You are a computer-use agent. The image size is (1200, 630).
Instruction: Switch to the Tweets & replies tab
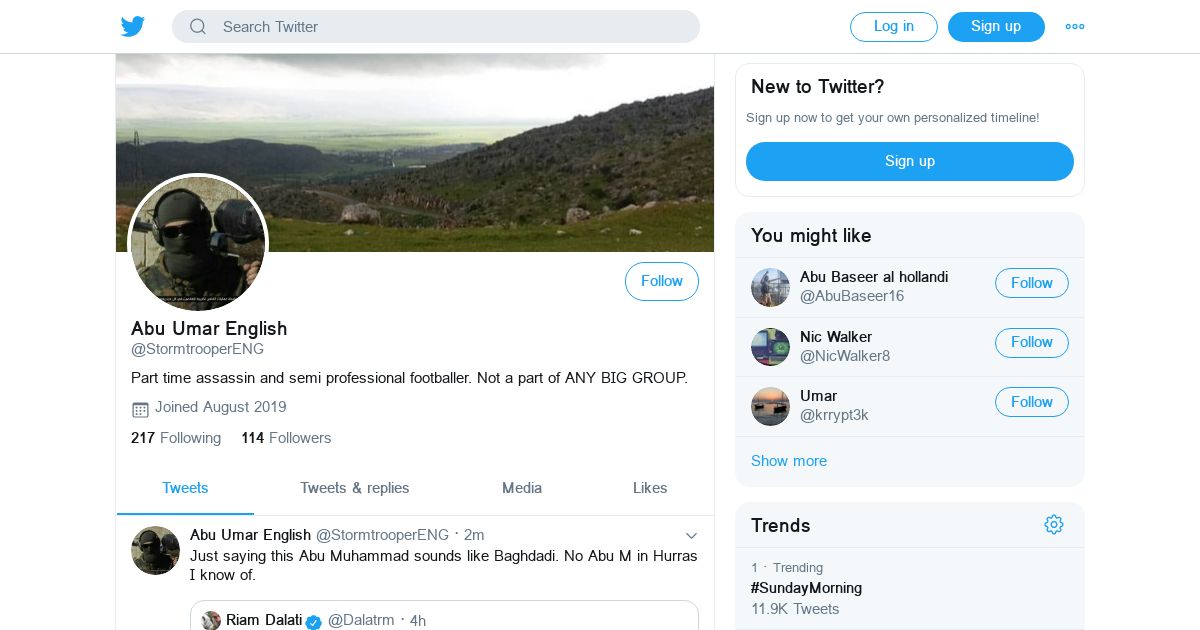(355, 488)
